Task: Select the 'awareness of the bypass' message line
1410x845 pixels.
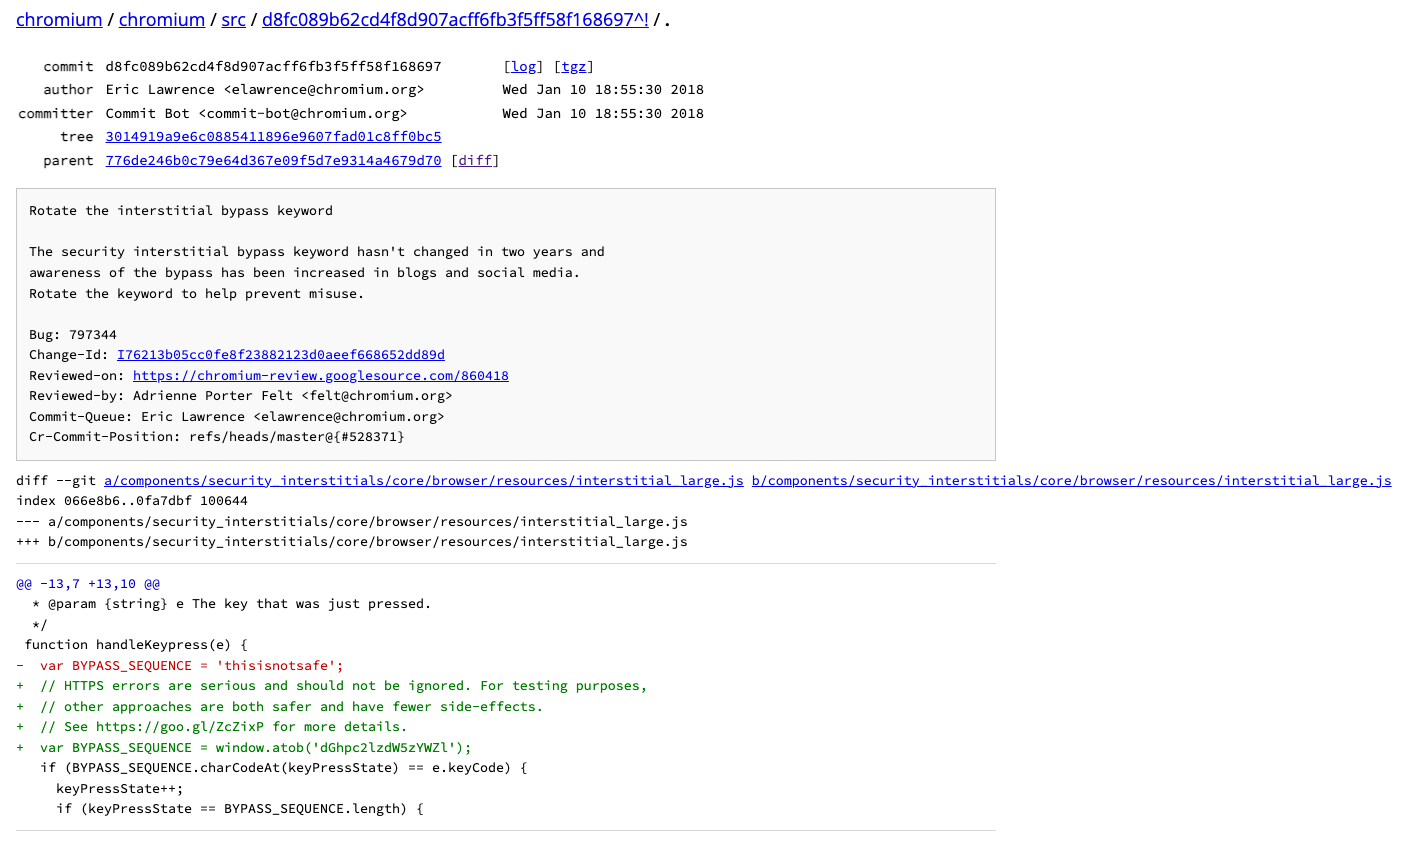Action: pos(305,273)
